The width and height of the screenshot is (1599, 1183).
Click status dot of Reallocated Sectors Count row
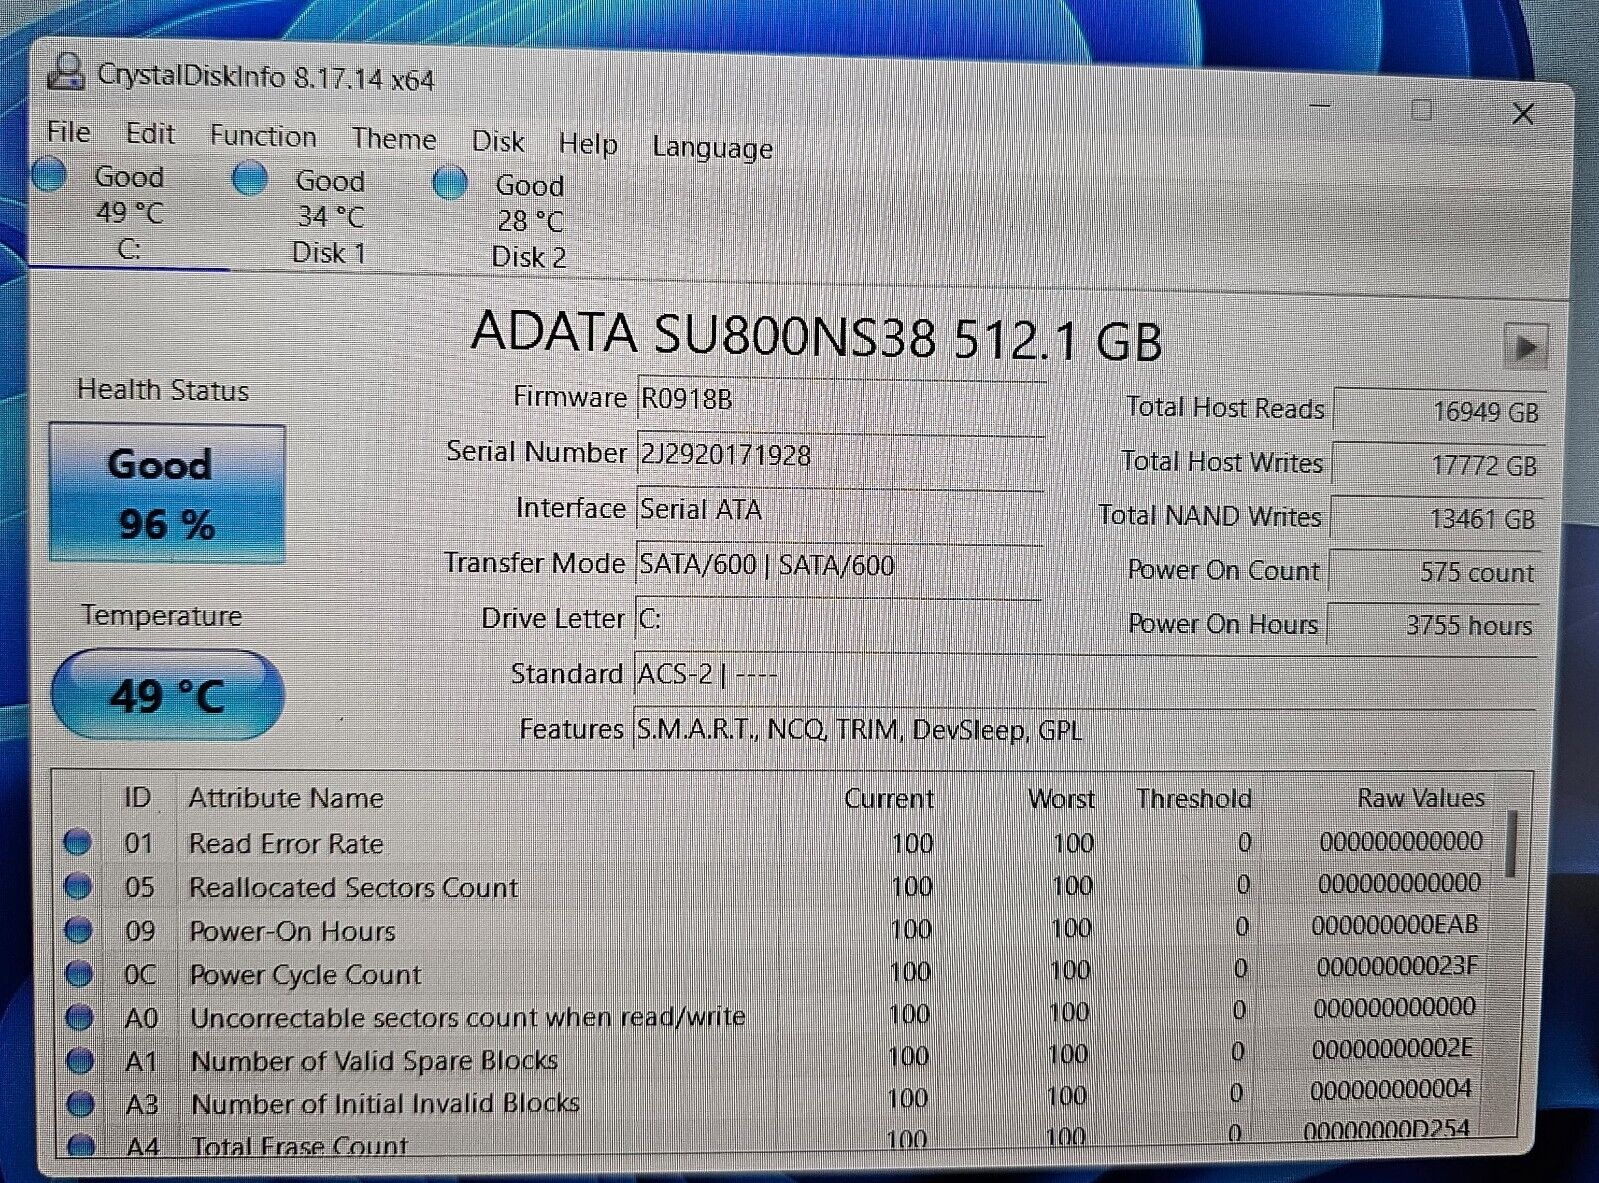point(78,886)
